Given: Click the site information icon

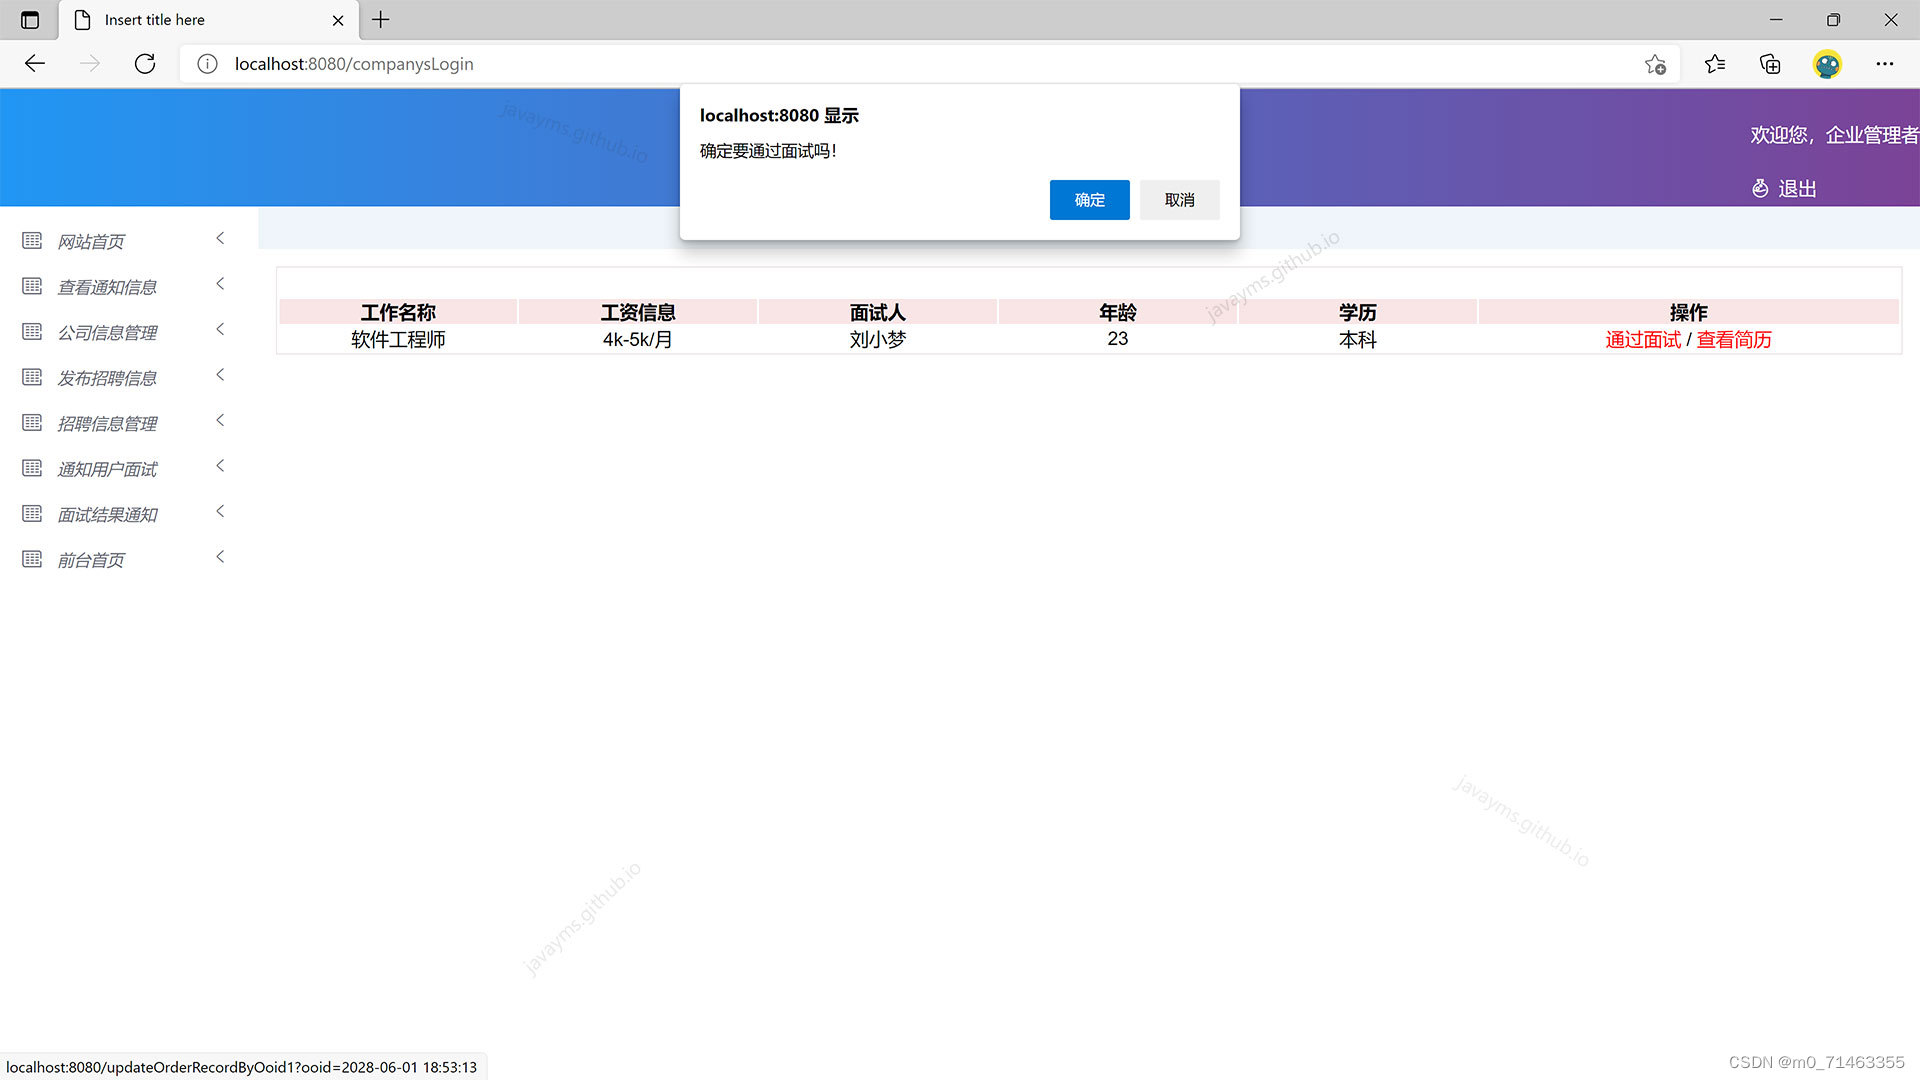Looking at the screenshot, I should click(x=207, y=64).
